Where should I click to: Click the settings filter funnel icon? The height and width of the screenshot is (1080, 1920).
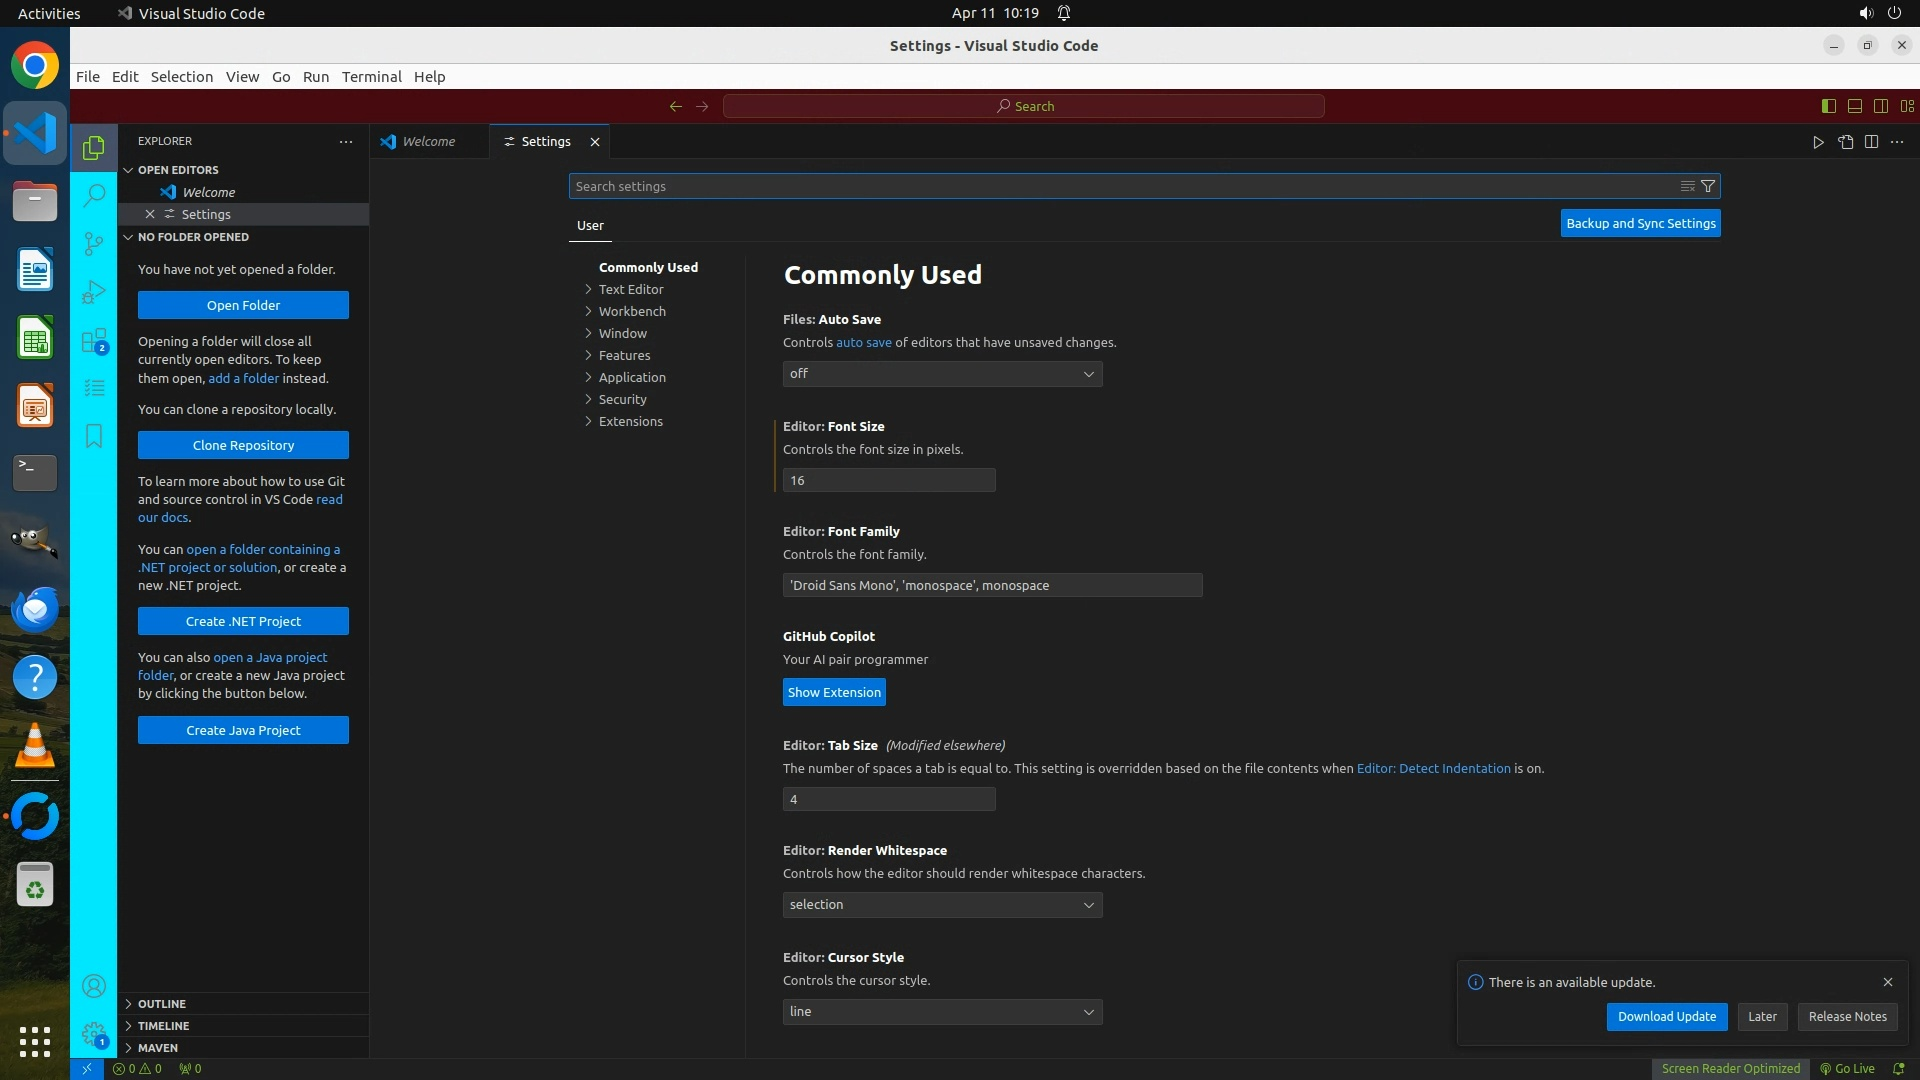[x=1708, y=186]
